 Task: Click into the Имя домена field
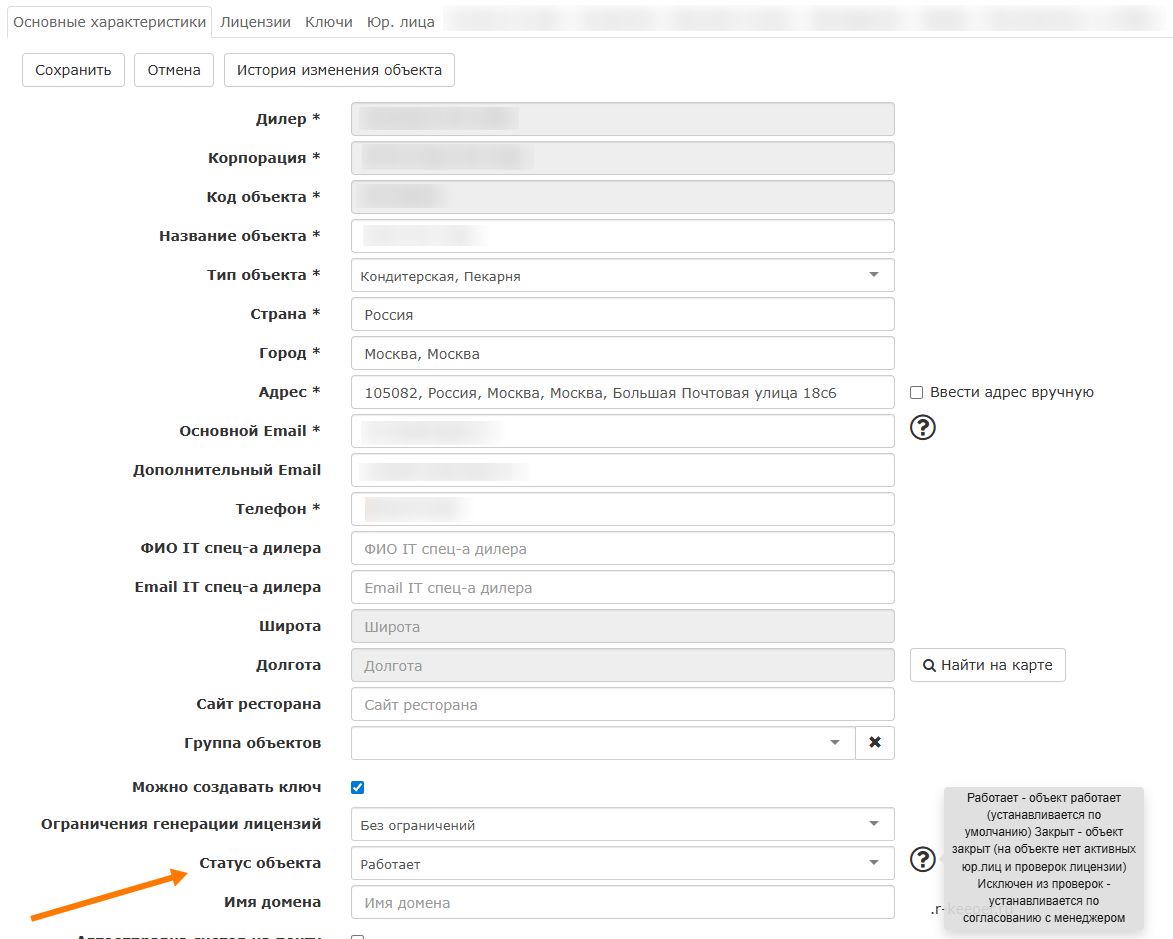[x=622, y=903]
